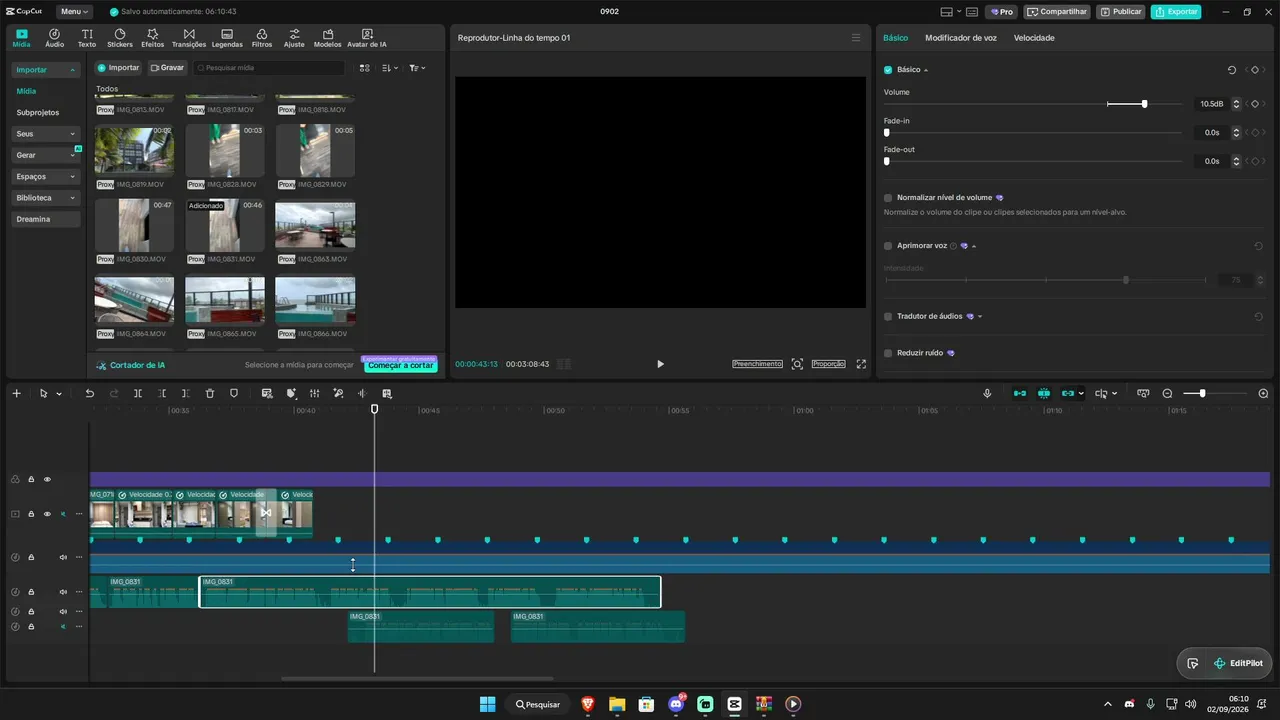
Task: Enable the Reduzir ruído checkbox
Action: click(x=888, y=353)
